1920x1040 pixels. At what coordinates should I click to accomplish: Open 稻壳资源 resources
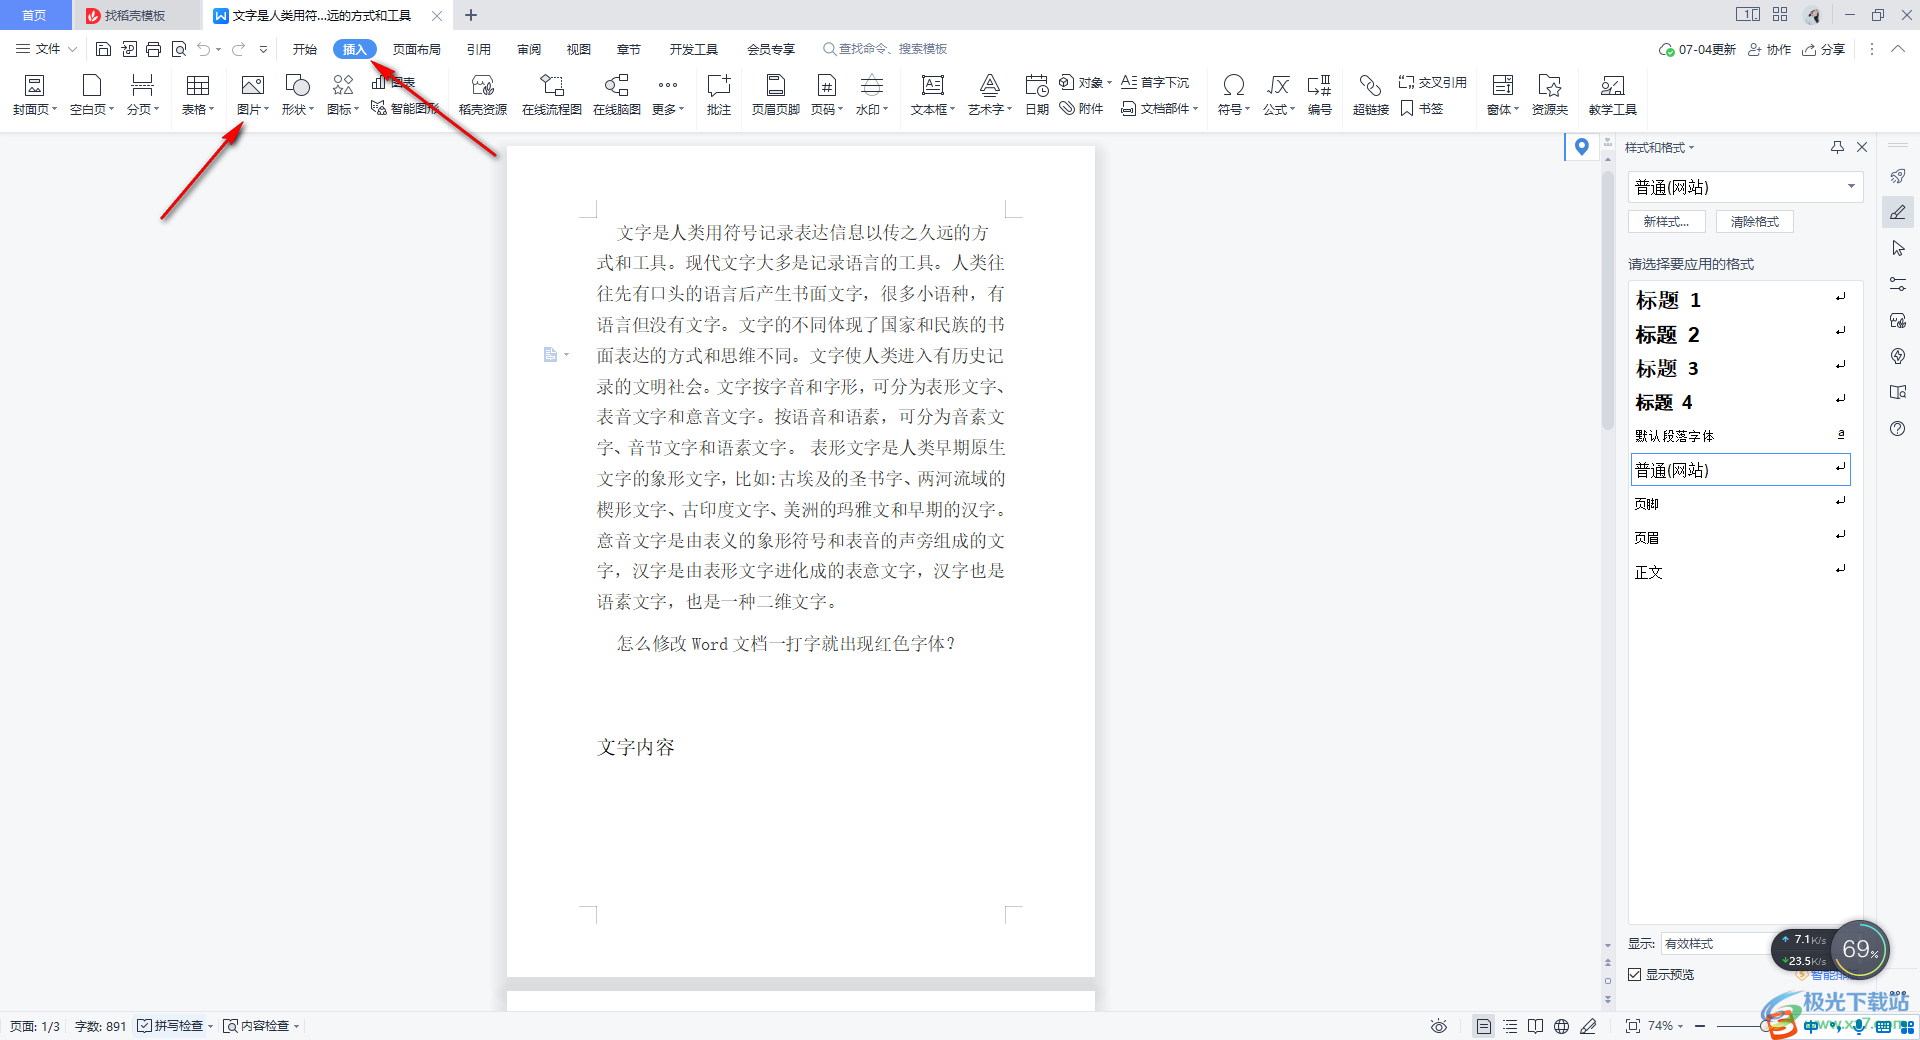(483, 96)
